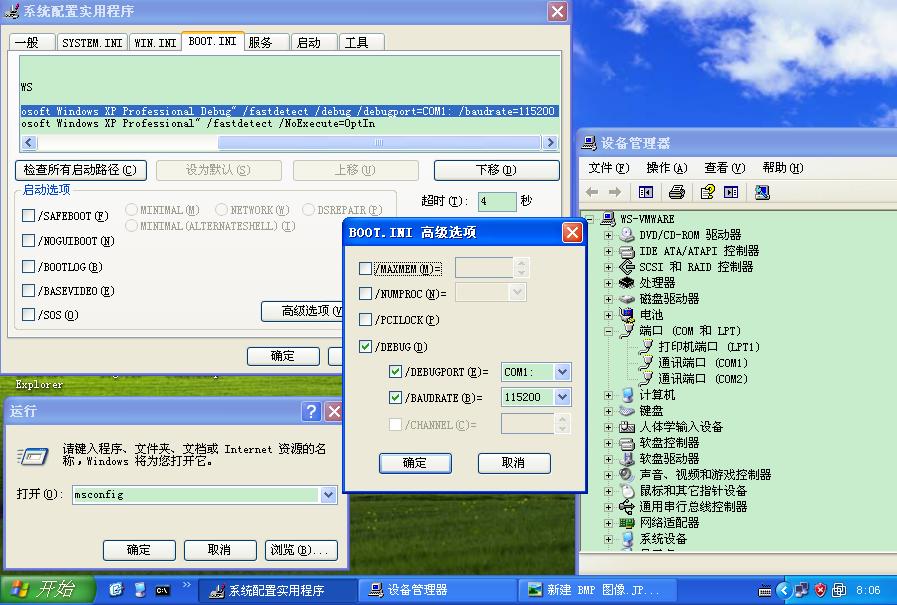Select the printer port LPT1 icon
The width and height of the screenshot is (897, 605).
pyautogui.click(x=646, y=347)
